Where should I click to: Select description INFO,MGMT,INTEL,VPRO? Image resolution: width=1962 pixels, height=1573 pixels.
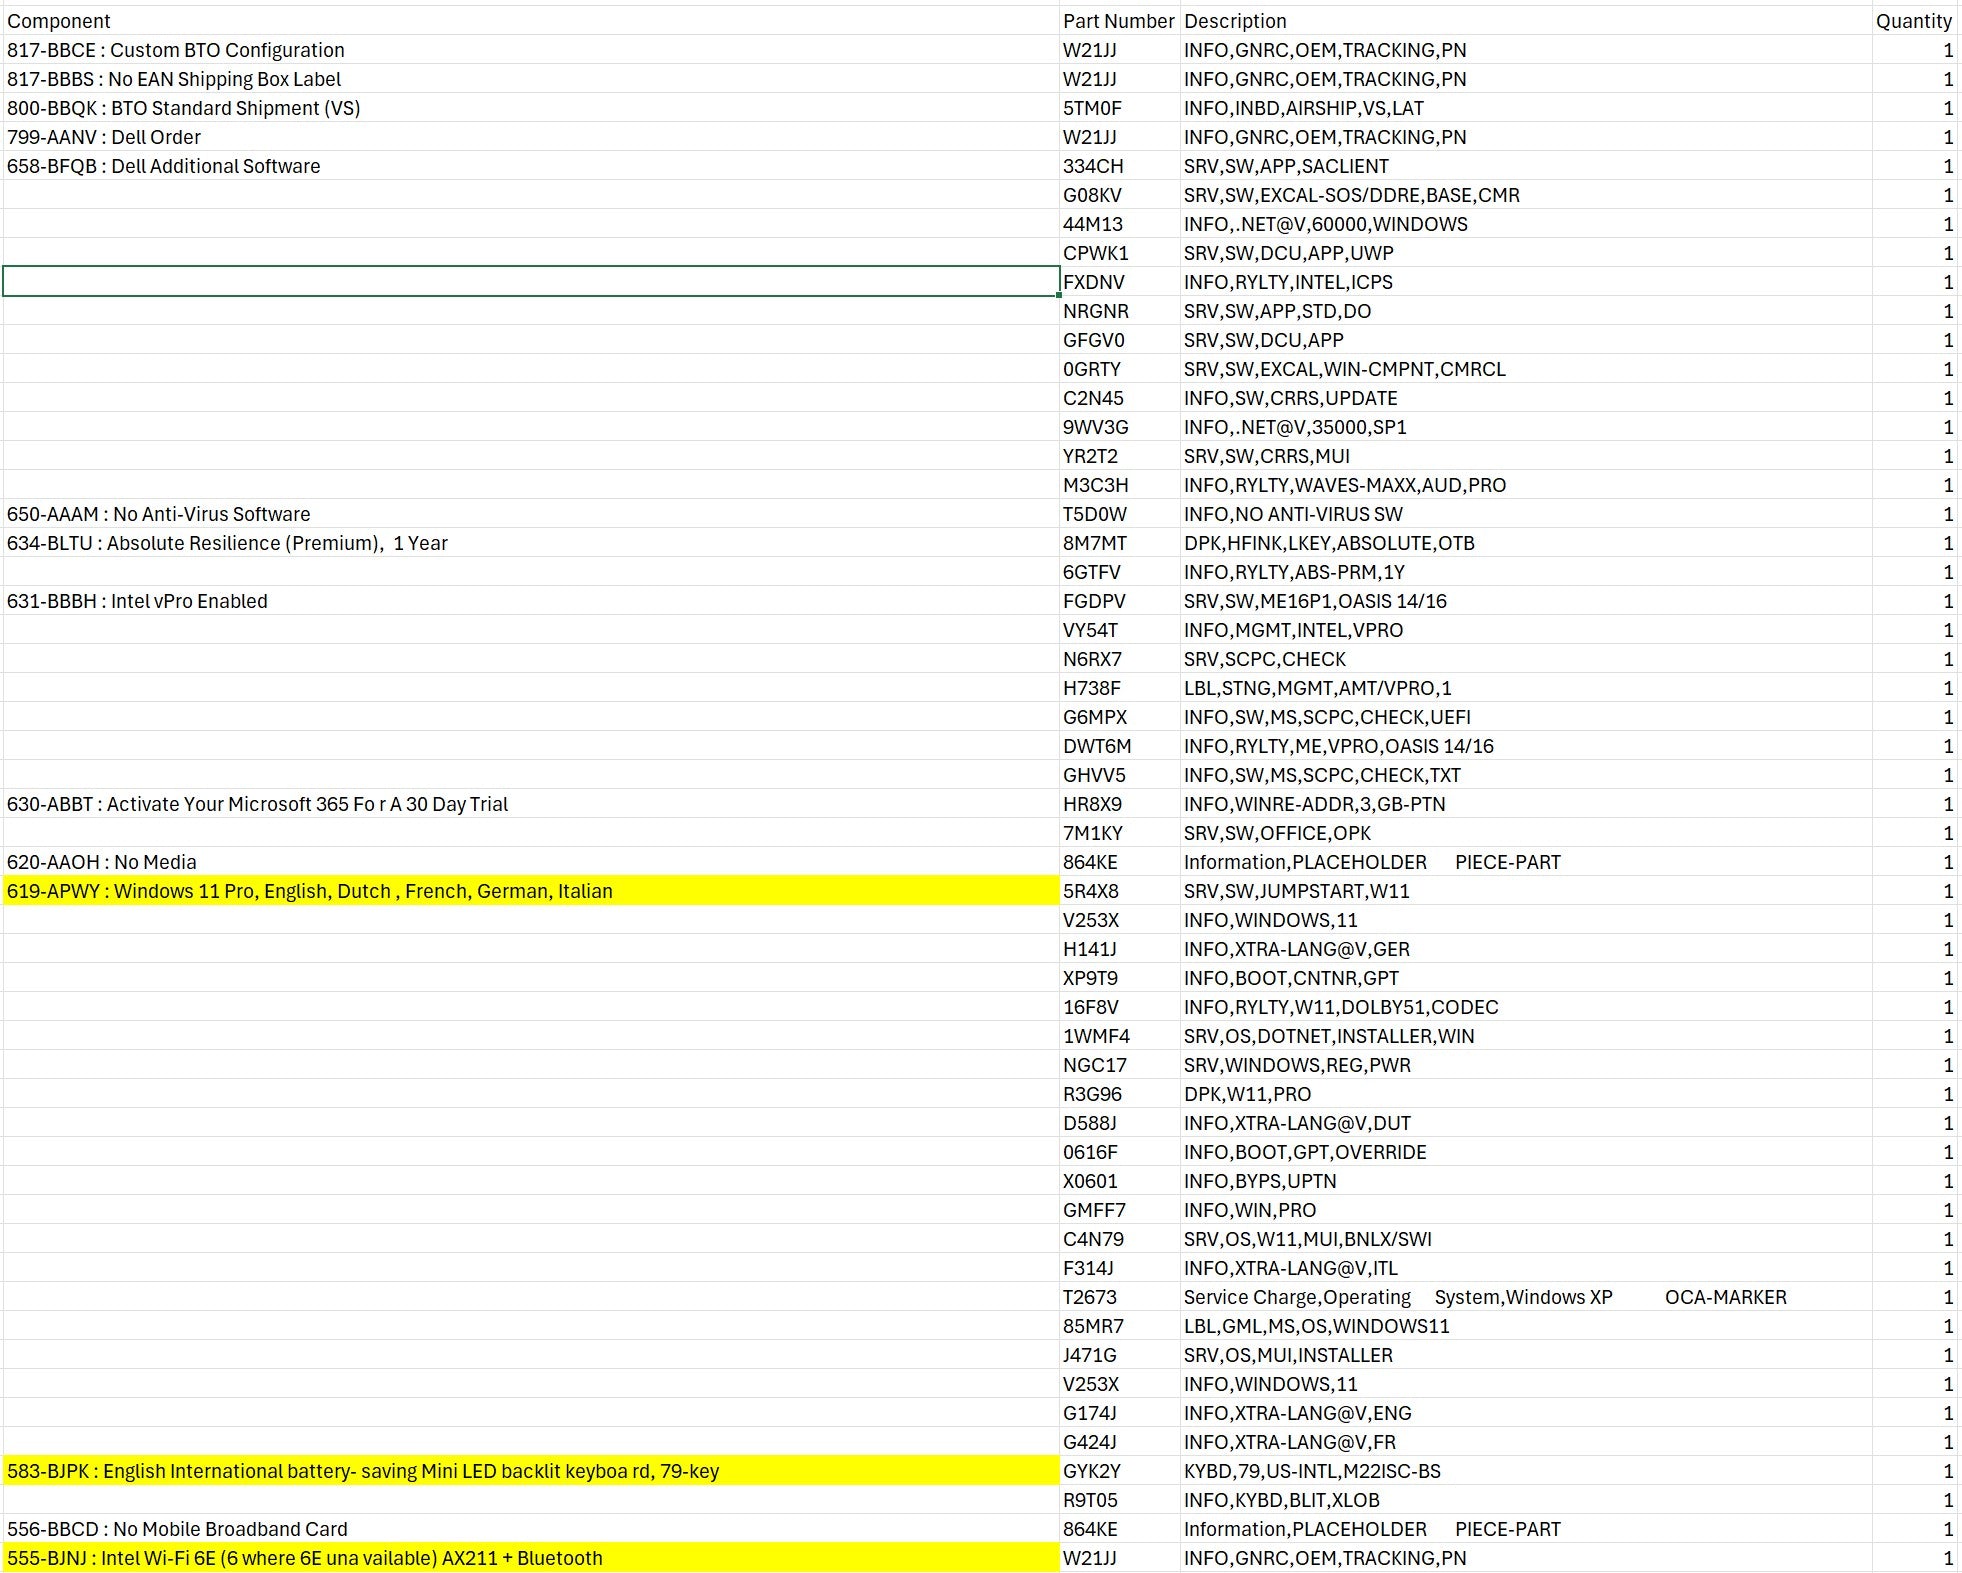coord(1526,630)
